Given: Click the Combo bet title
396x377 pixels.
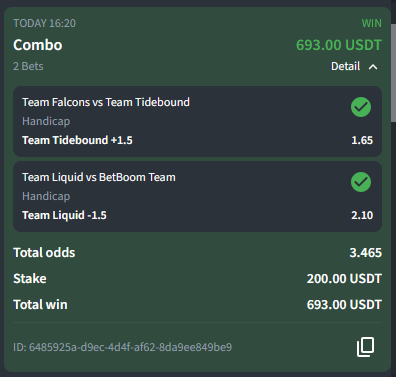Looking at the screenshot, I should tap(38, 45).
